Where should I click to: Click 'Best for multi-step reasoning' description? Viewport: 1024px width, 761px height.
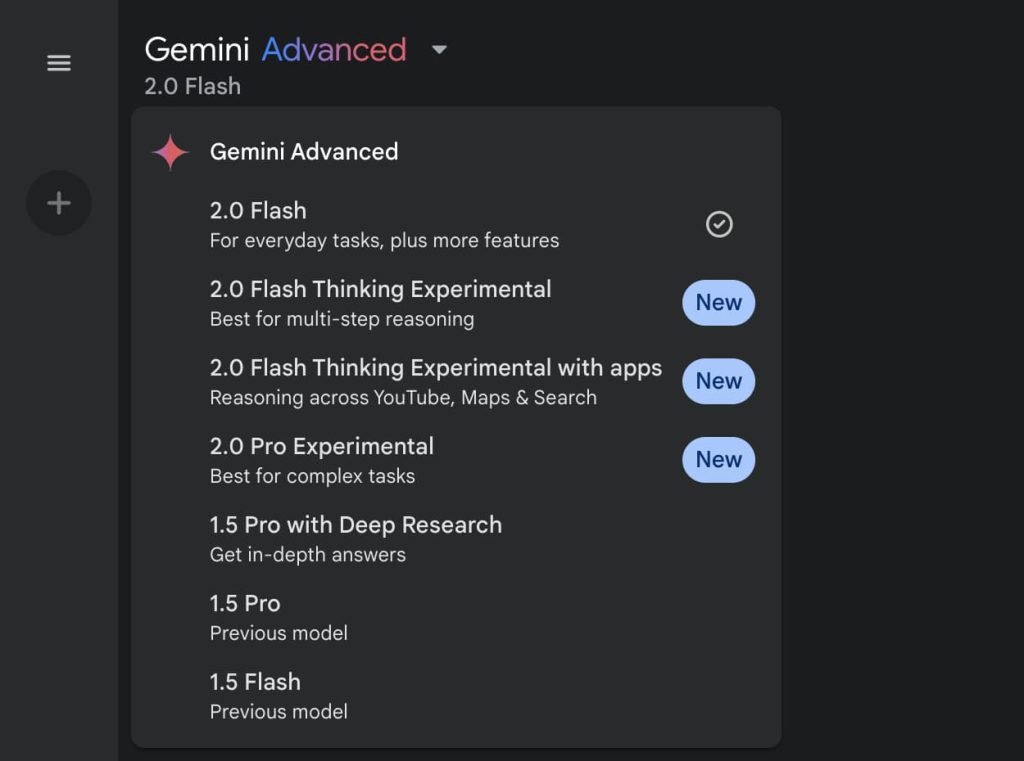(x=342, y=319)
